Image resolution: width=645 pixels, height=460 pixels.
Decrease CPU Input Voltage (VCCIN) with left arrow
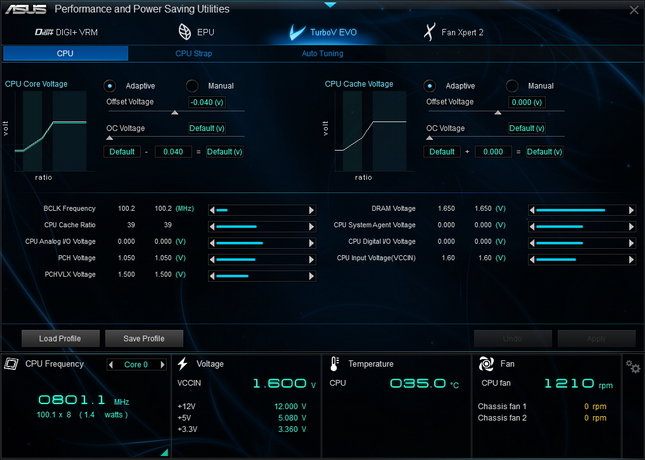[x=532, y=260]
